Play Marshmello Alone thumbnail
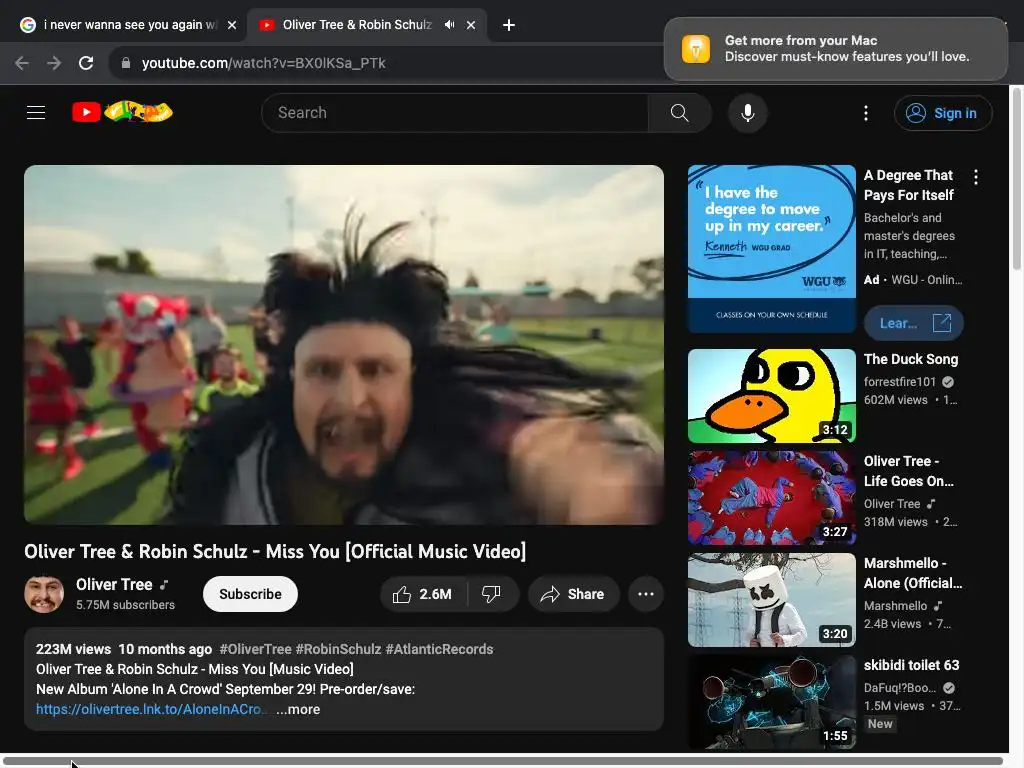Image resolution: width=1024 pixels, height=768 pixels. click(x=772, y=600)
